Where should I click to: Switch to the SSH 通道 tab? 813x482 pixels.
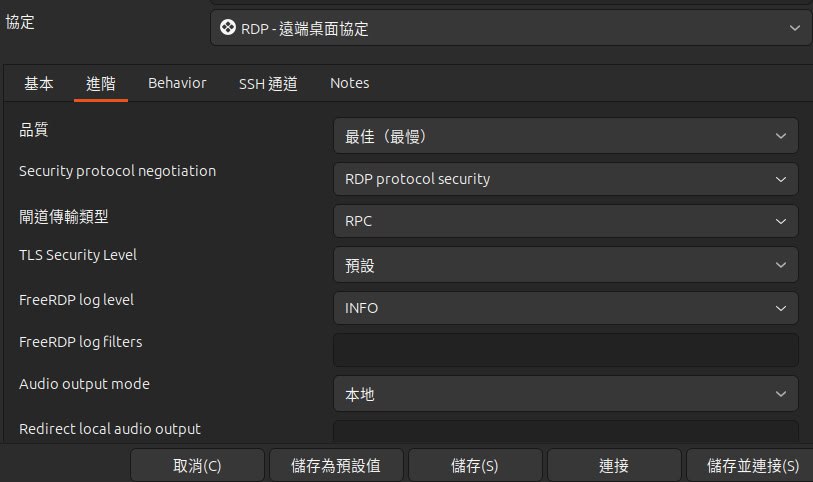(x=268, y=84)
